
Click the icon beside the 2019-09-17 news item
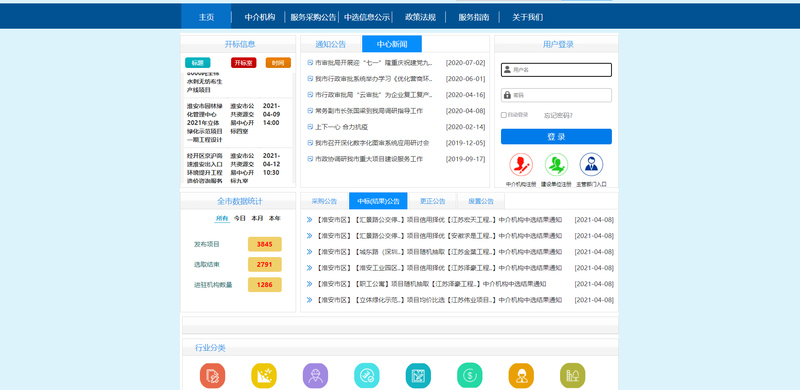point(310,159)
